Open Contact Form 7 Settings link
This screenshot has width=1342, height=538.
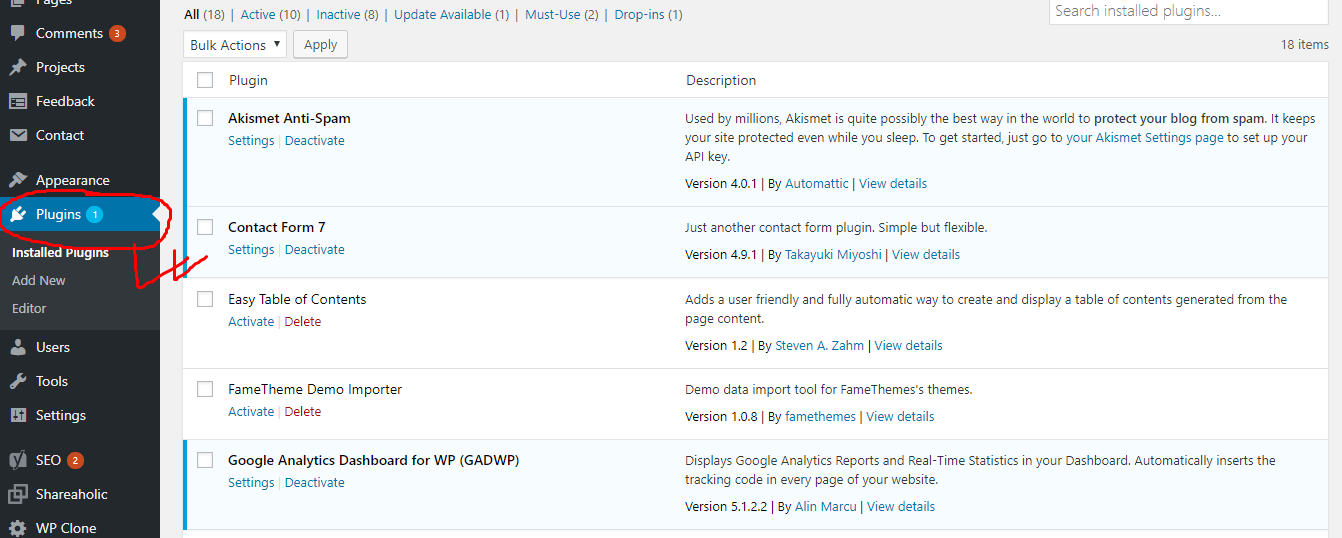point(251,250)
